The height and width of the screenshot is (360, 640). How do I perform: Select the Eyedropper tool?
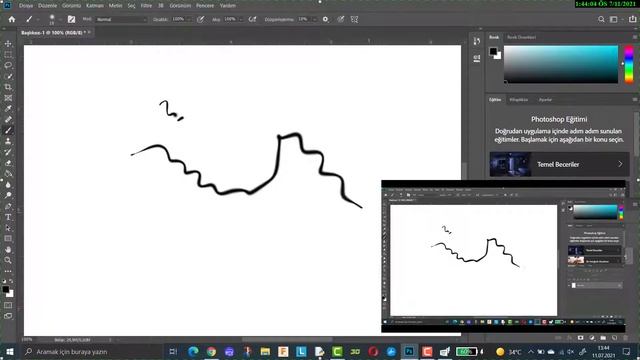(8, 109)
